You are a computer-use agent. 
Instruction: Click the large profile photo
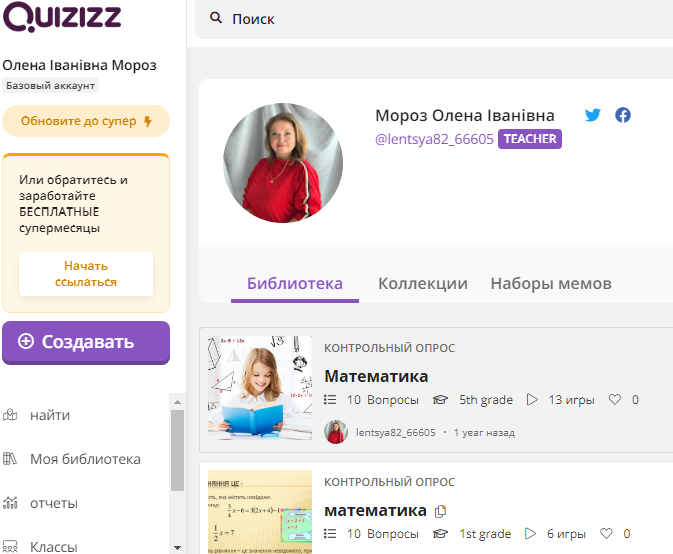click(x=283, y=163)
